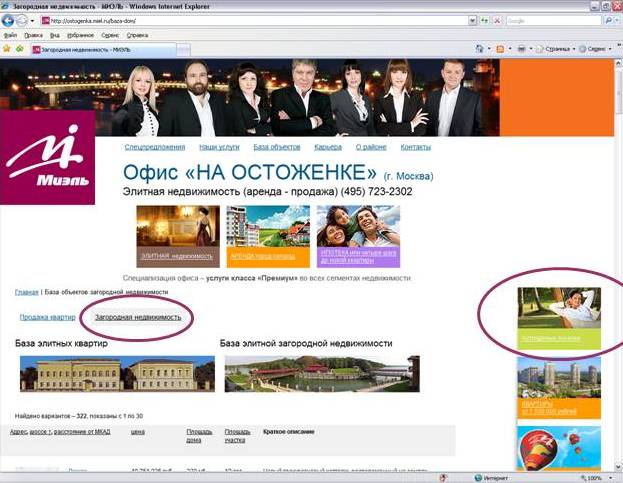This screenshot has width=623, height=483.
Task: Click the elite country property panorama image
Action: [x=322, y=374]
